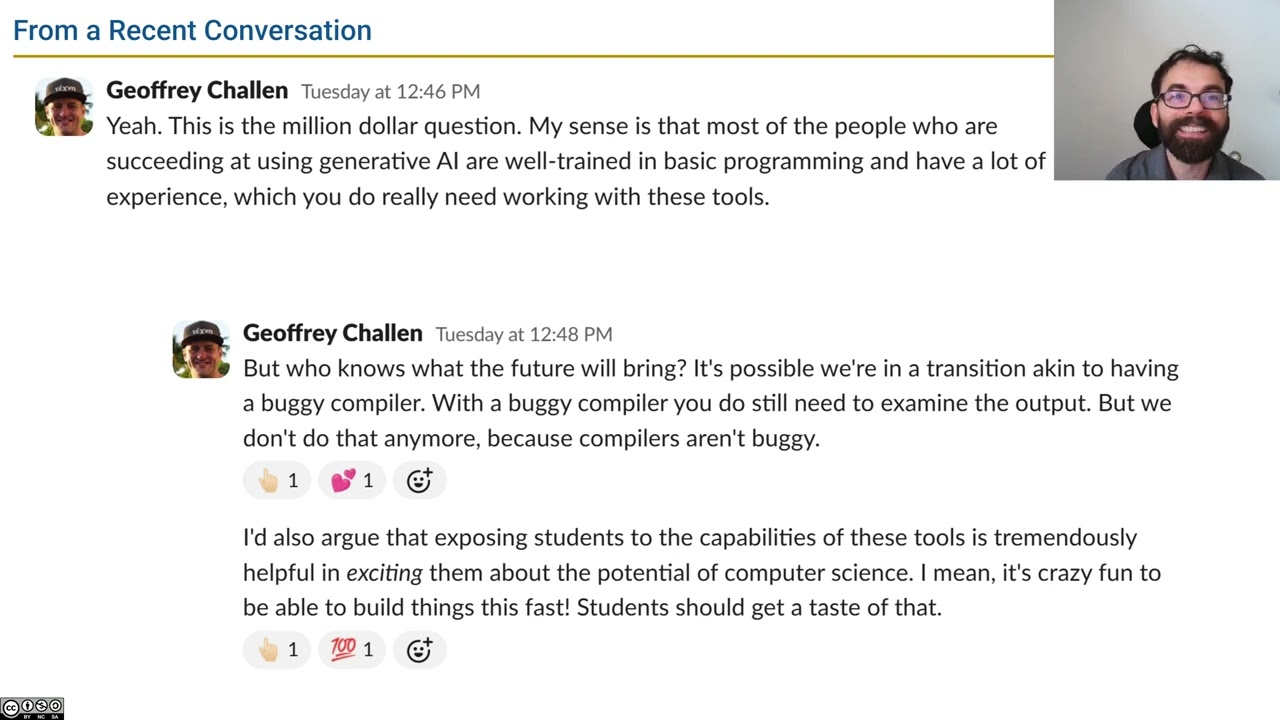This screenshot has height=720, width=1280.
Task: Click the italicized word exciting
Action: pyautogui.click(x=384, y=573)
